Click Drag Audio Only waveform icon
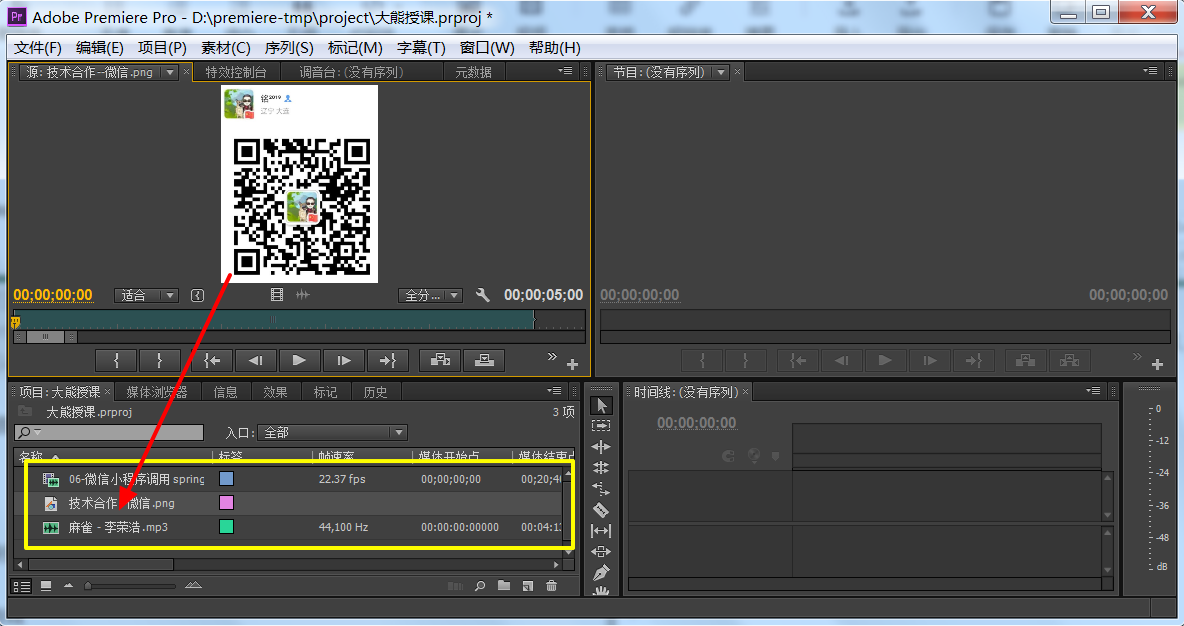1184x626 pixels. pyautogui.click(x=303, y=295)
